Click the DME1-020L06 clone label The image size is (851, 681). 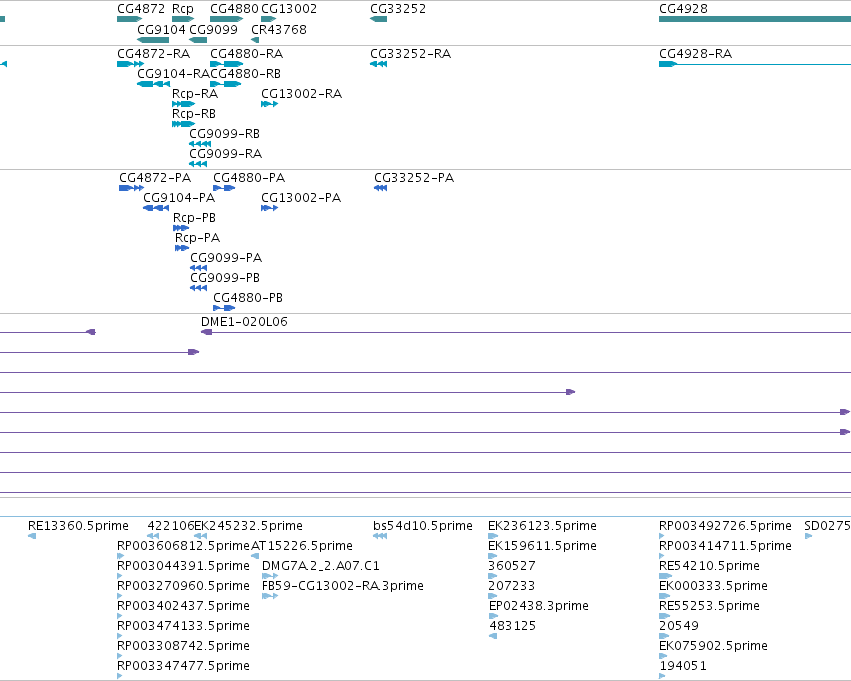pyautogui.click(x=244, y=322)
